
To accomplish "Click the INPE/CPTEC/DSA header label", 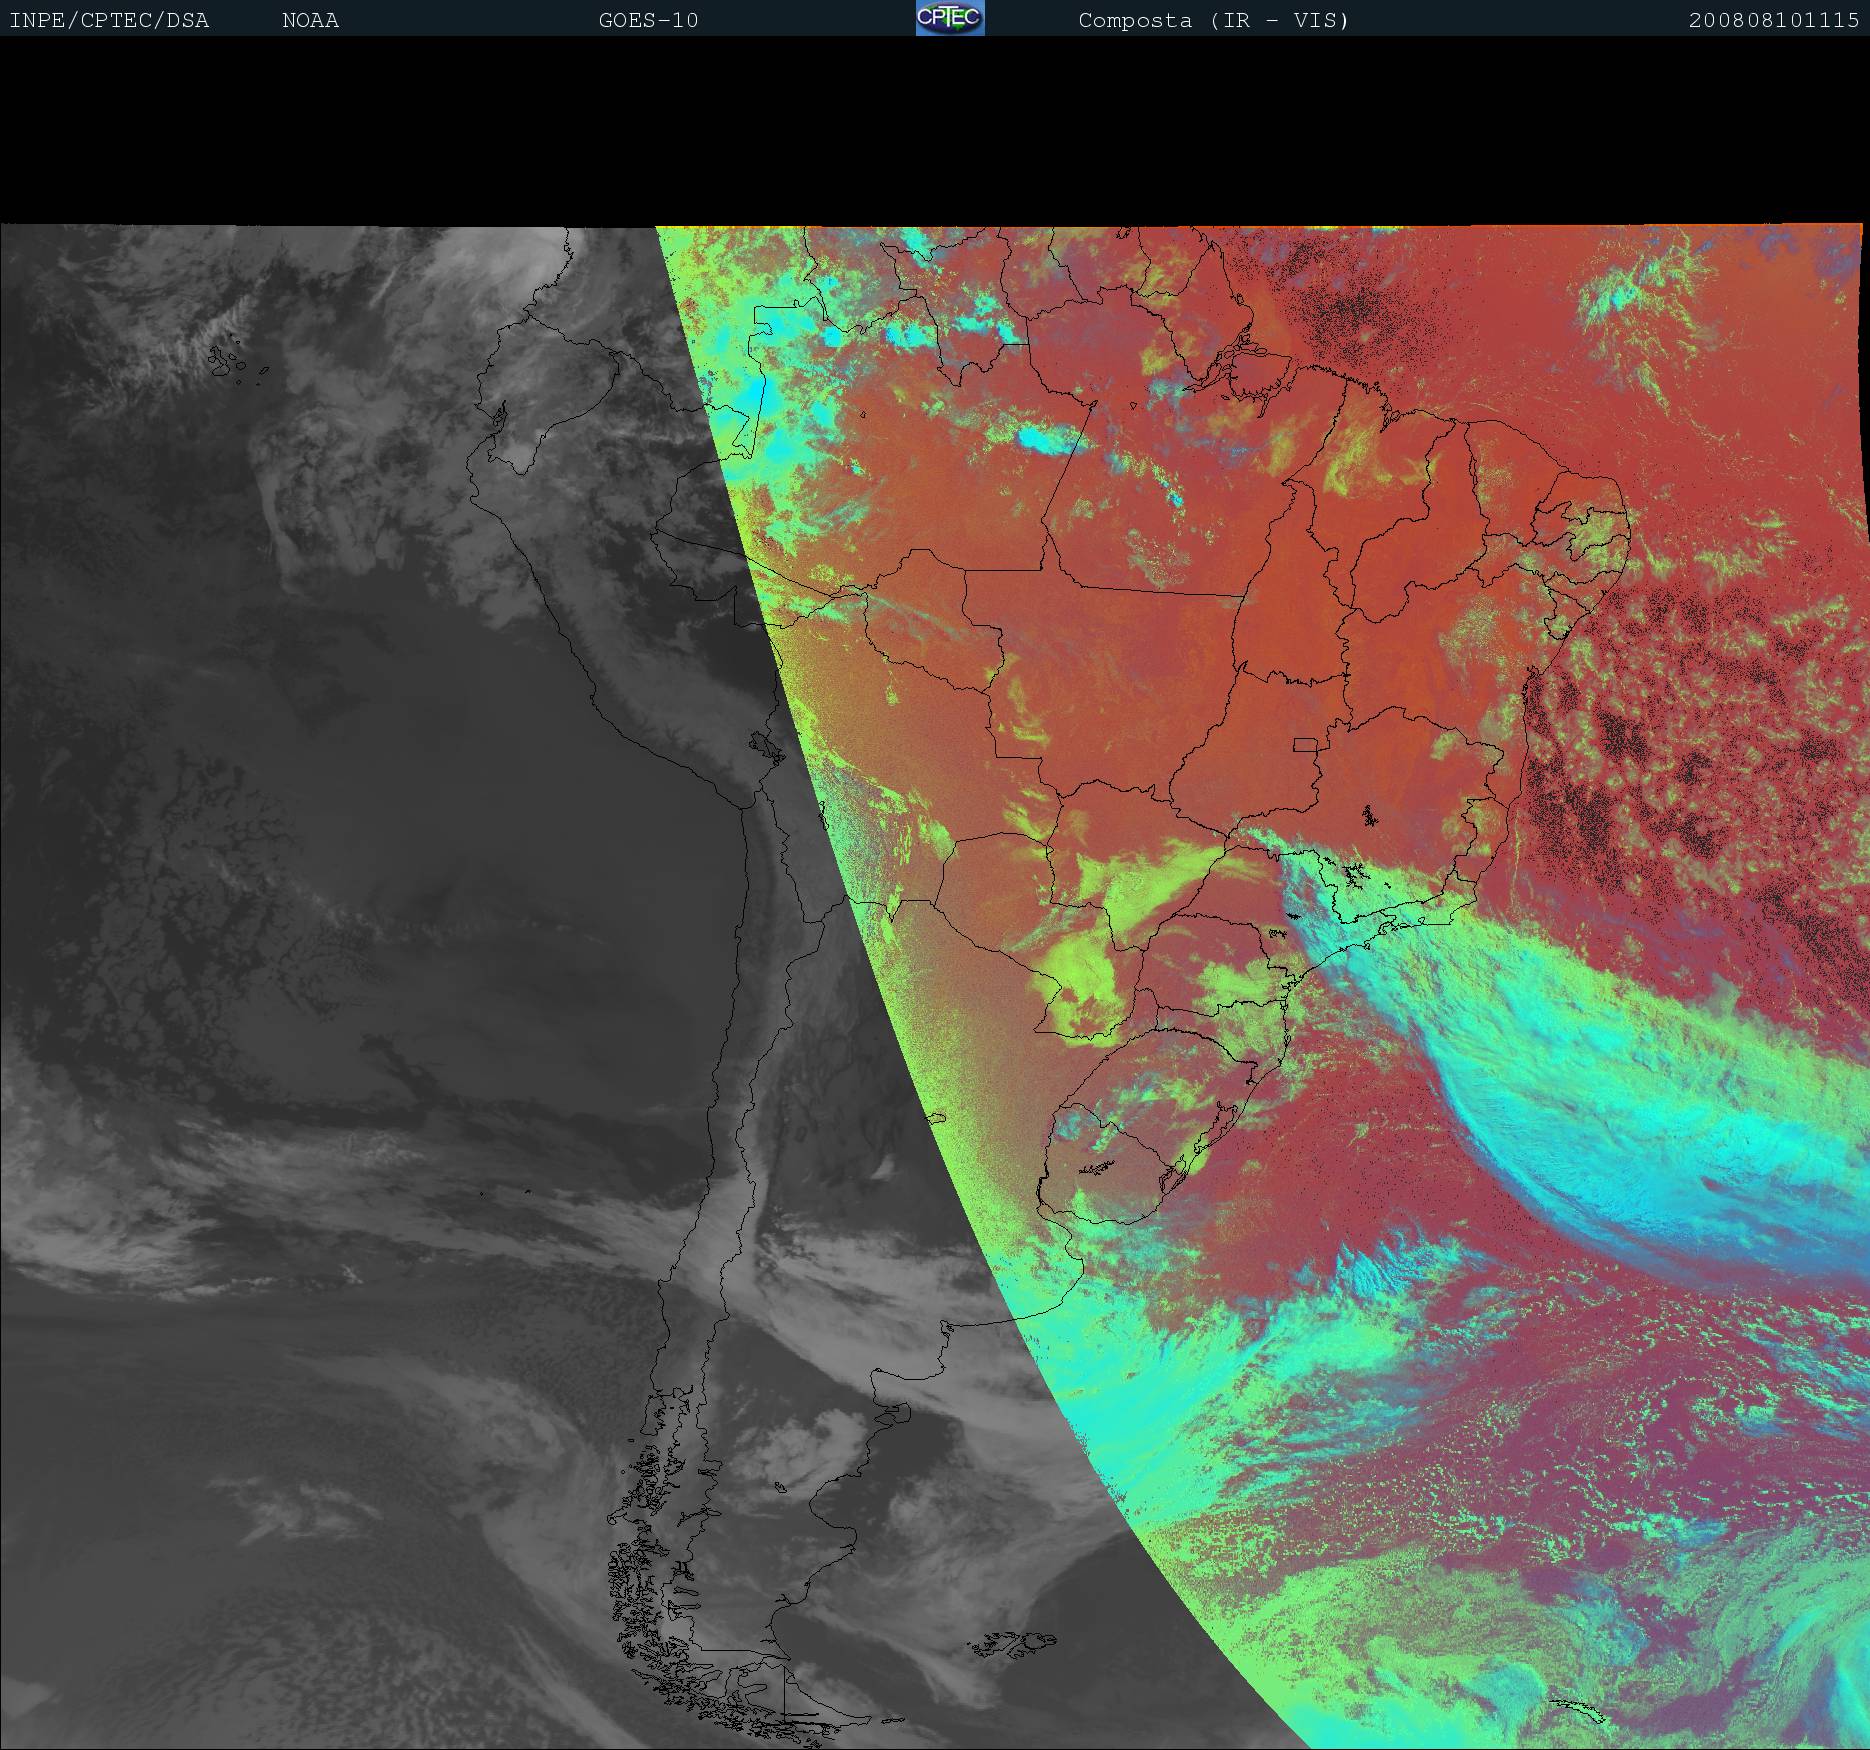I will [109, 21].
